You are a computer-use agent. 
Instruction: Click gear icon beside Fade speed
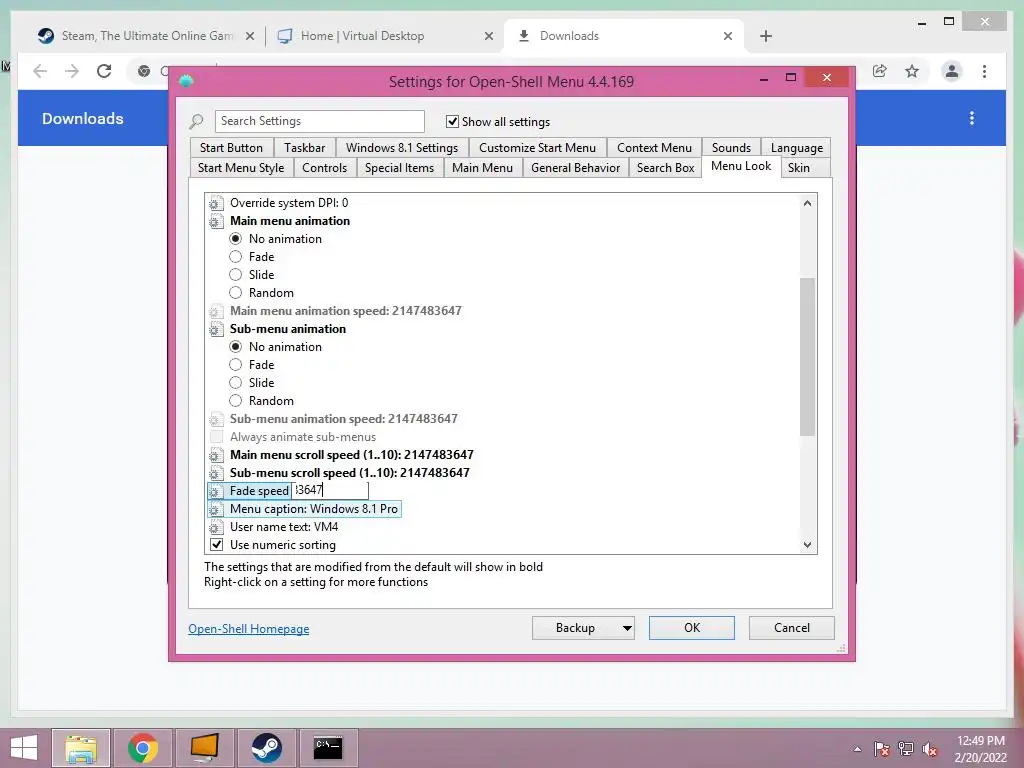(216, 491)
